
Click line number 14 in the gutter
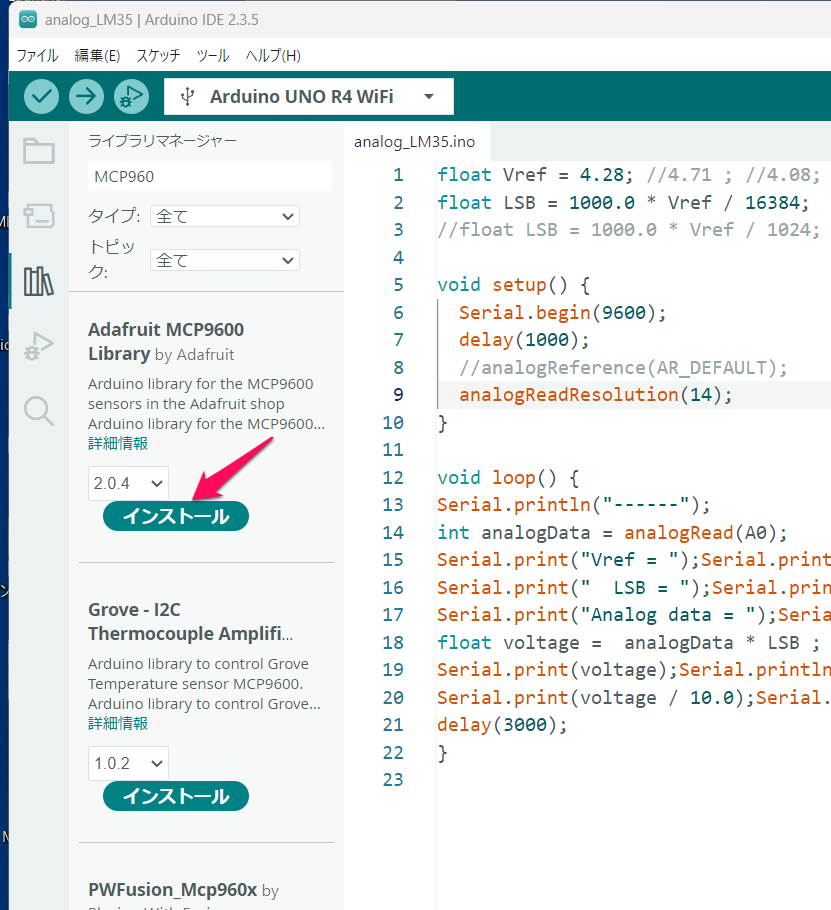pyautogui.click(x=393, y=532)
